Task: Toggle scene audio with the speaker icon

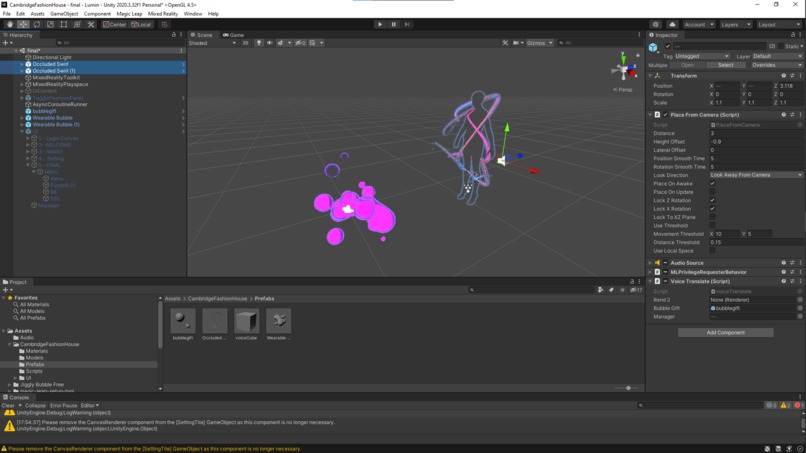Action: (x=269, y=43)
